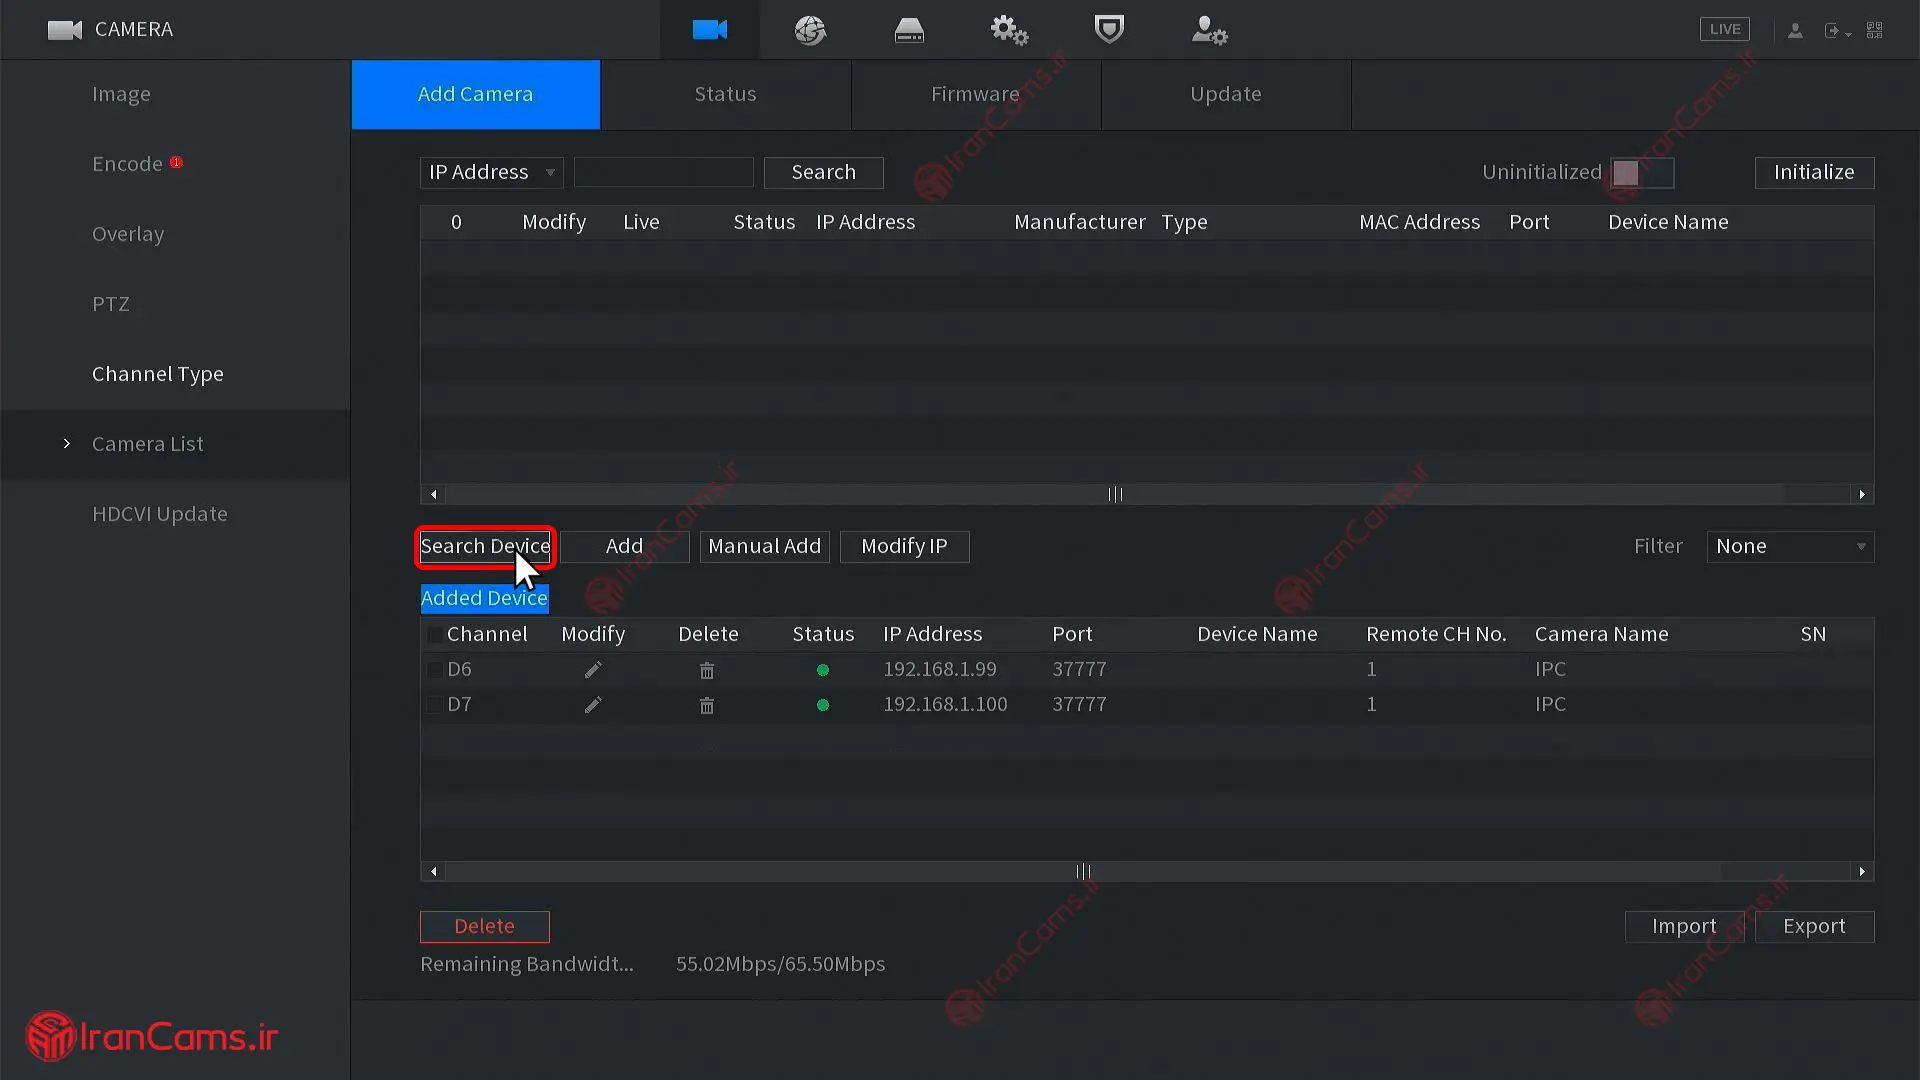Click the MAC Address column header

[1419, 222]
